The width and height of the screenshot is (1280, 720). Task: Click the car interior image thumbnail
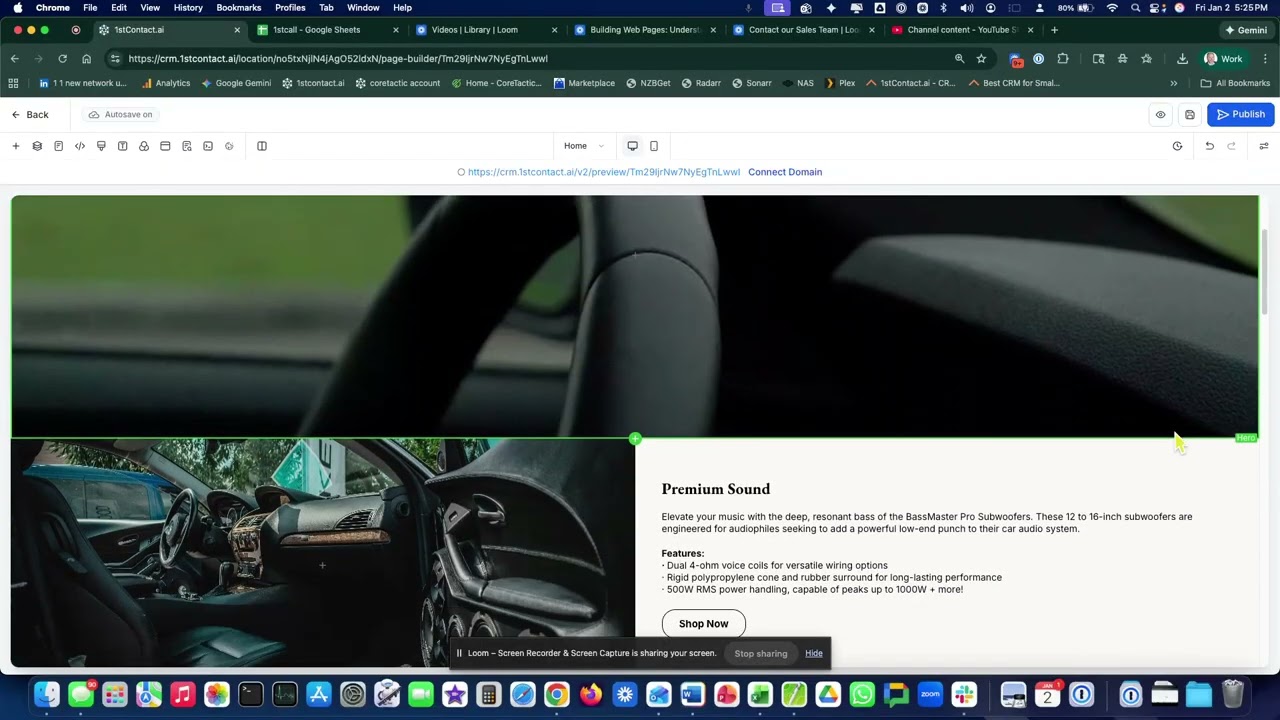pos(322,553)
